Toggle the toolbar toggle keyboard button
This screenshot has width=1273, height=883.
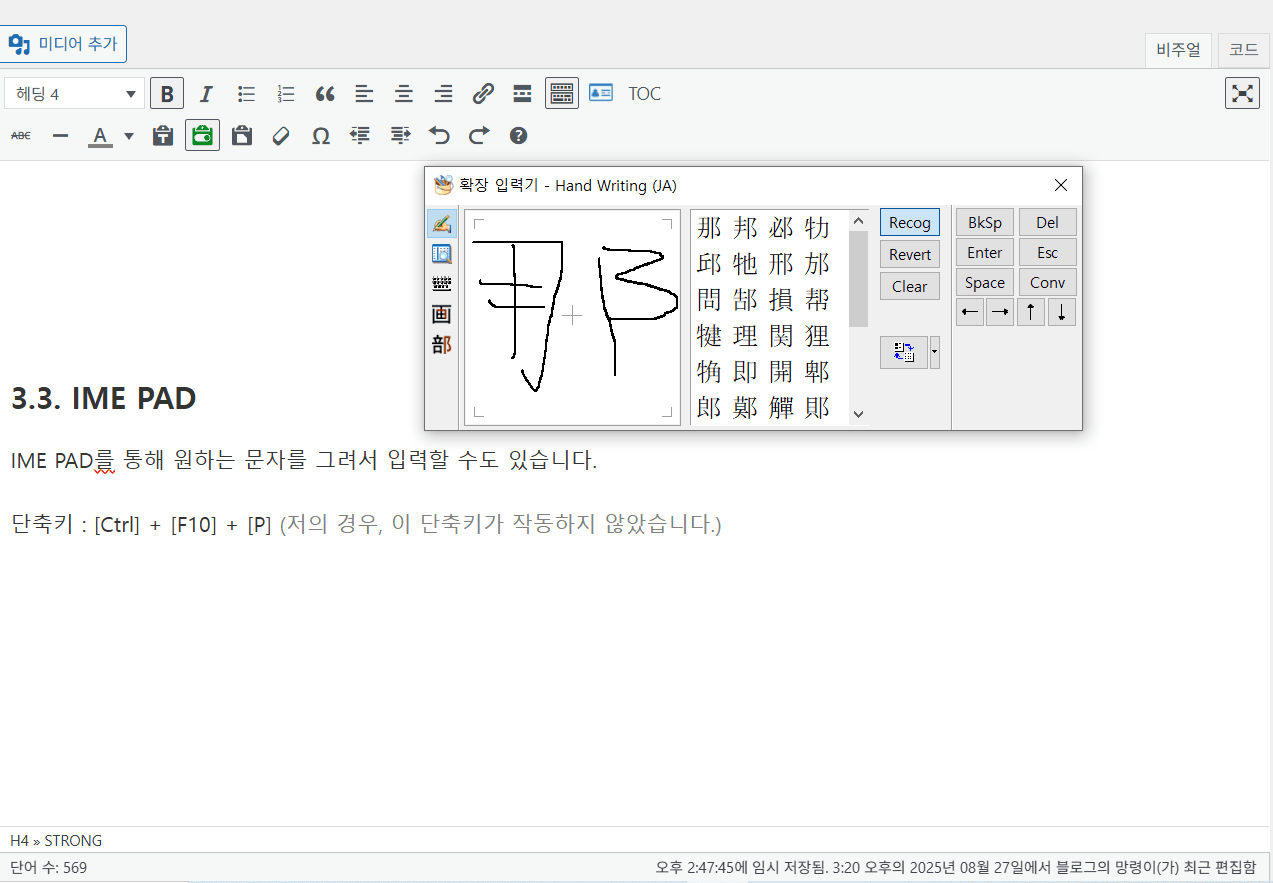562,94
